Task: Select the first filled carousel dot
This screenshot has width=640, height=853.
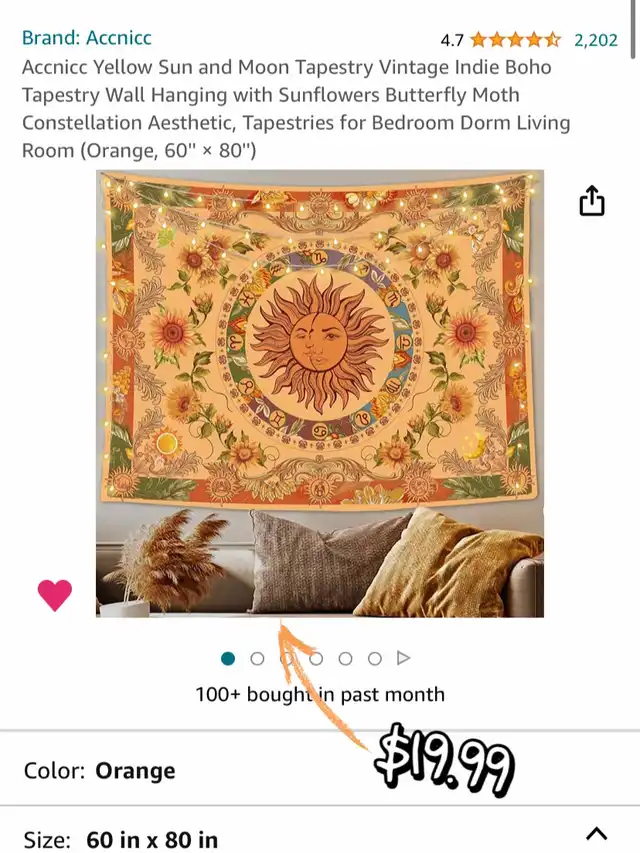Action: 228,659
